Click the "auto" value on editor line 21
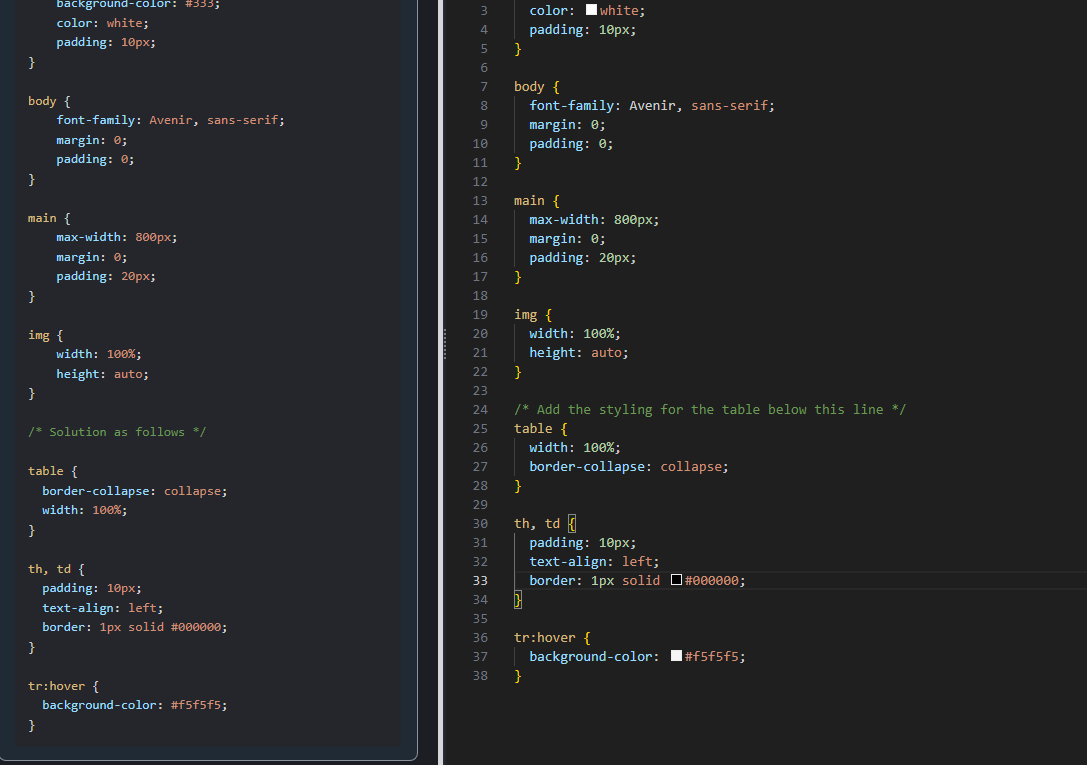 point(606,353)
